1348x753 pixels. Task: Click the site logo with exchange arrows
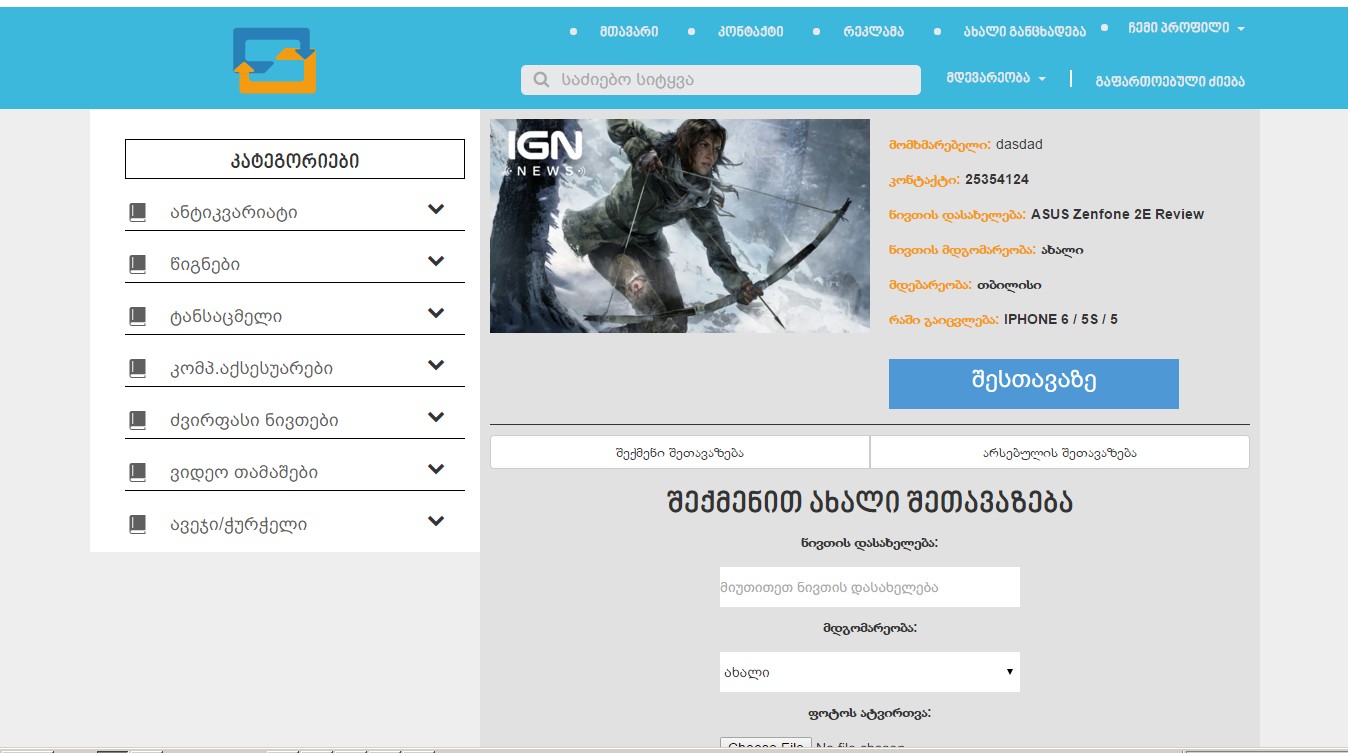pyautogui.click(x=275, y=61)
